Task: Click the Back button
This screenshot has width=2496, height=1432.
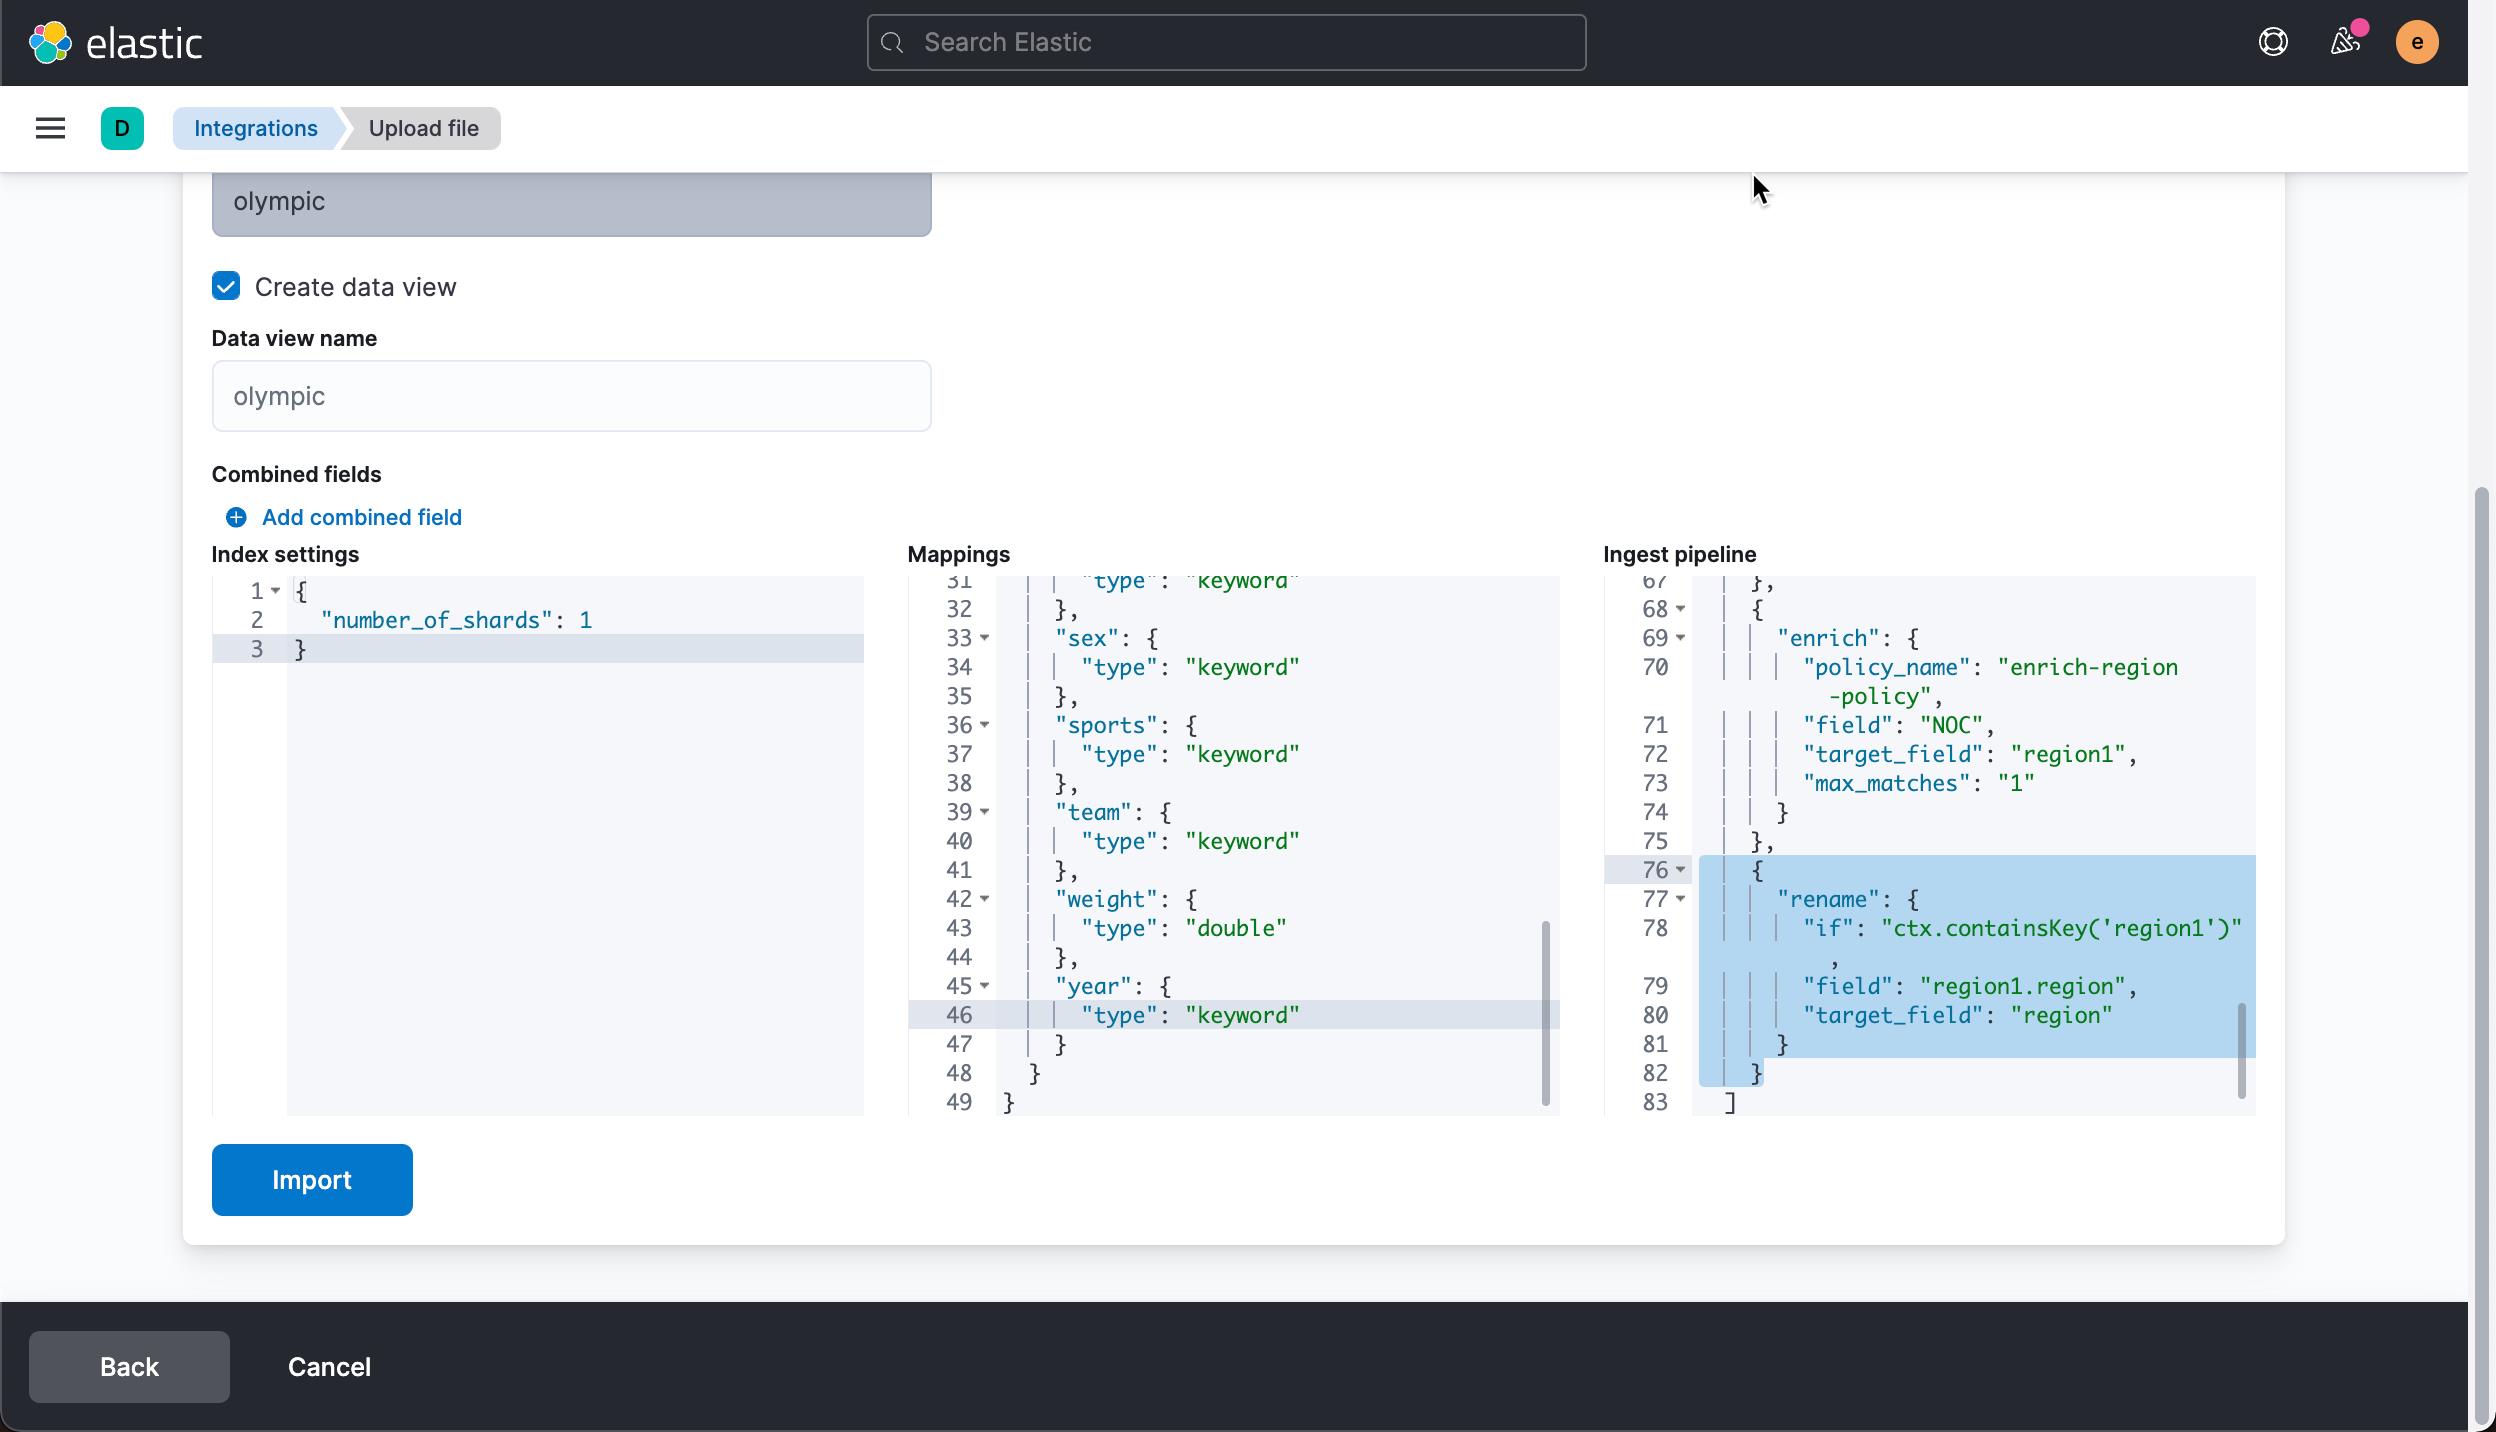Action: click(x=129, y=1367)
